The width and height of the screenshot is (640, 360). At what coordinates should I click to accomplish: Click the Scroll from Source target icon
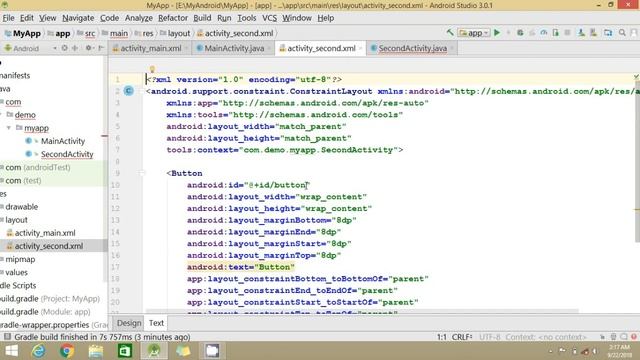[64, 48]
